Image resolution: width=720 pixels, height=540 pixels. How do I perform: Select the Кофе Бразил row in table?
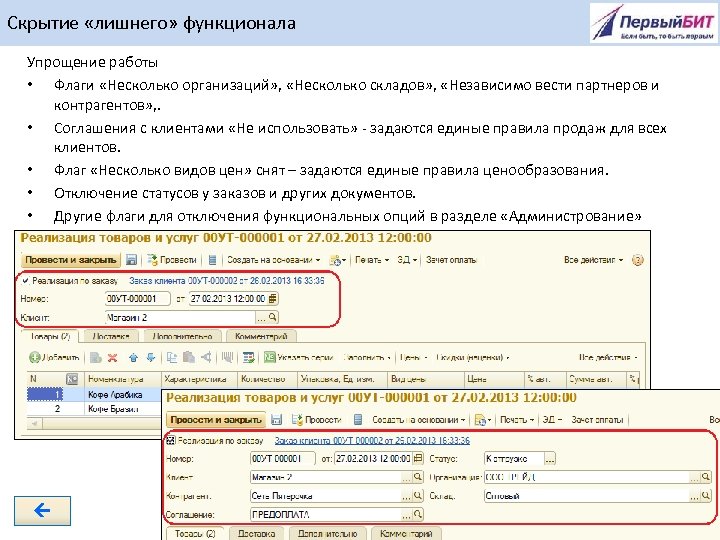[x=94, y=409]
